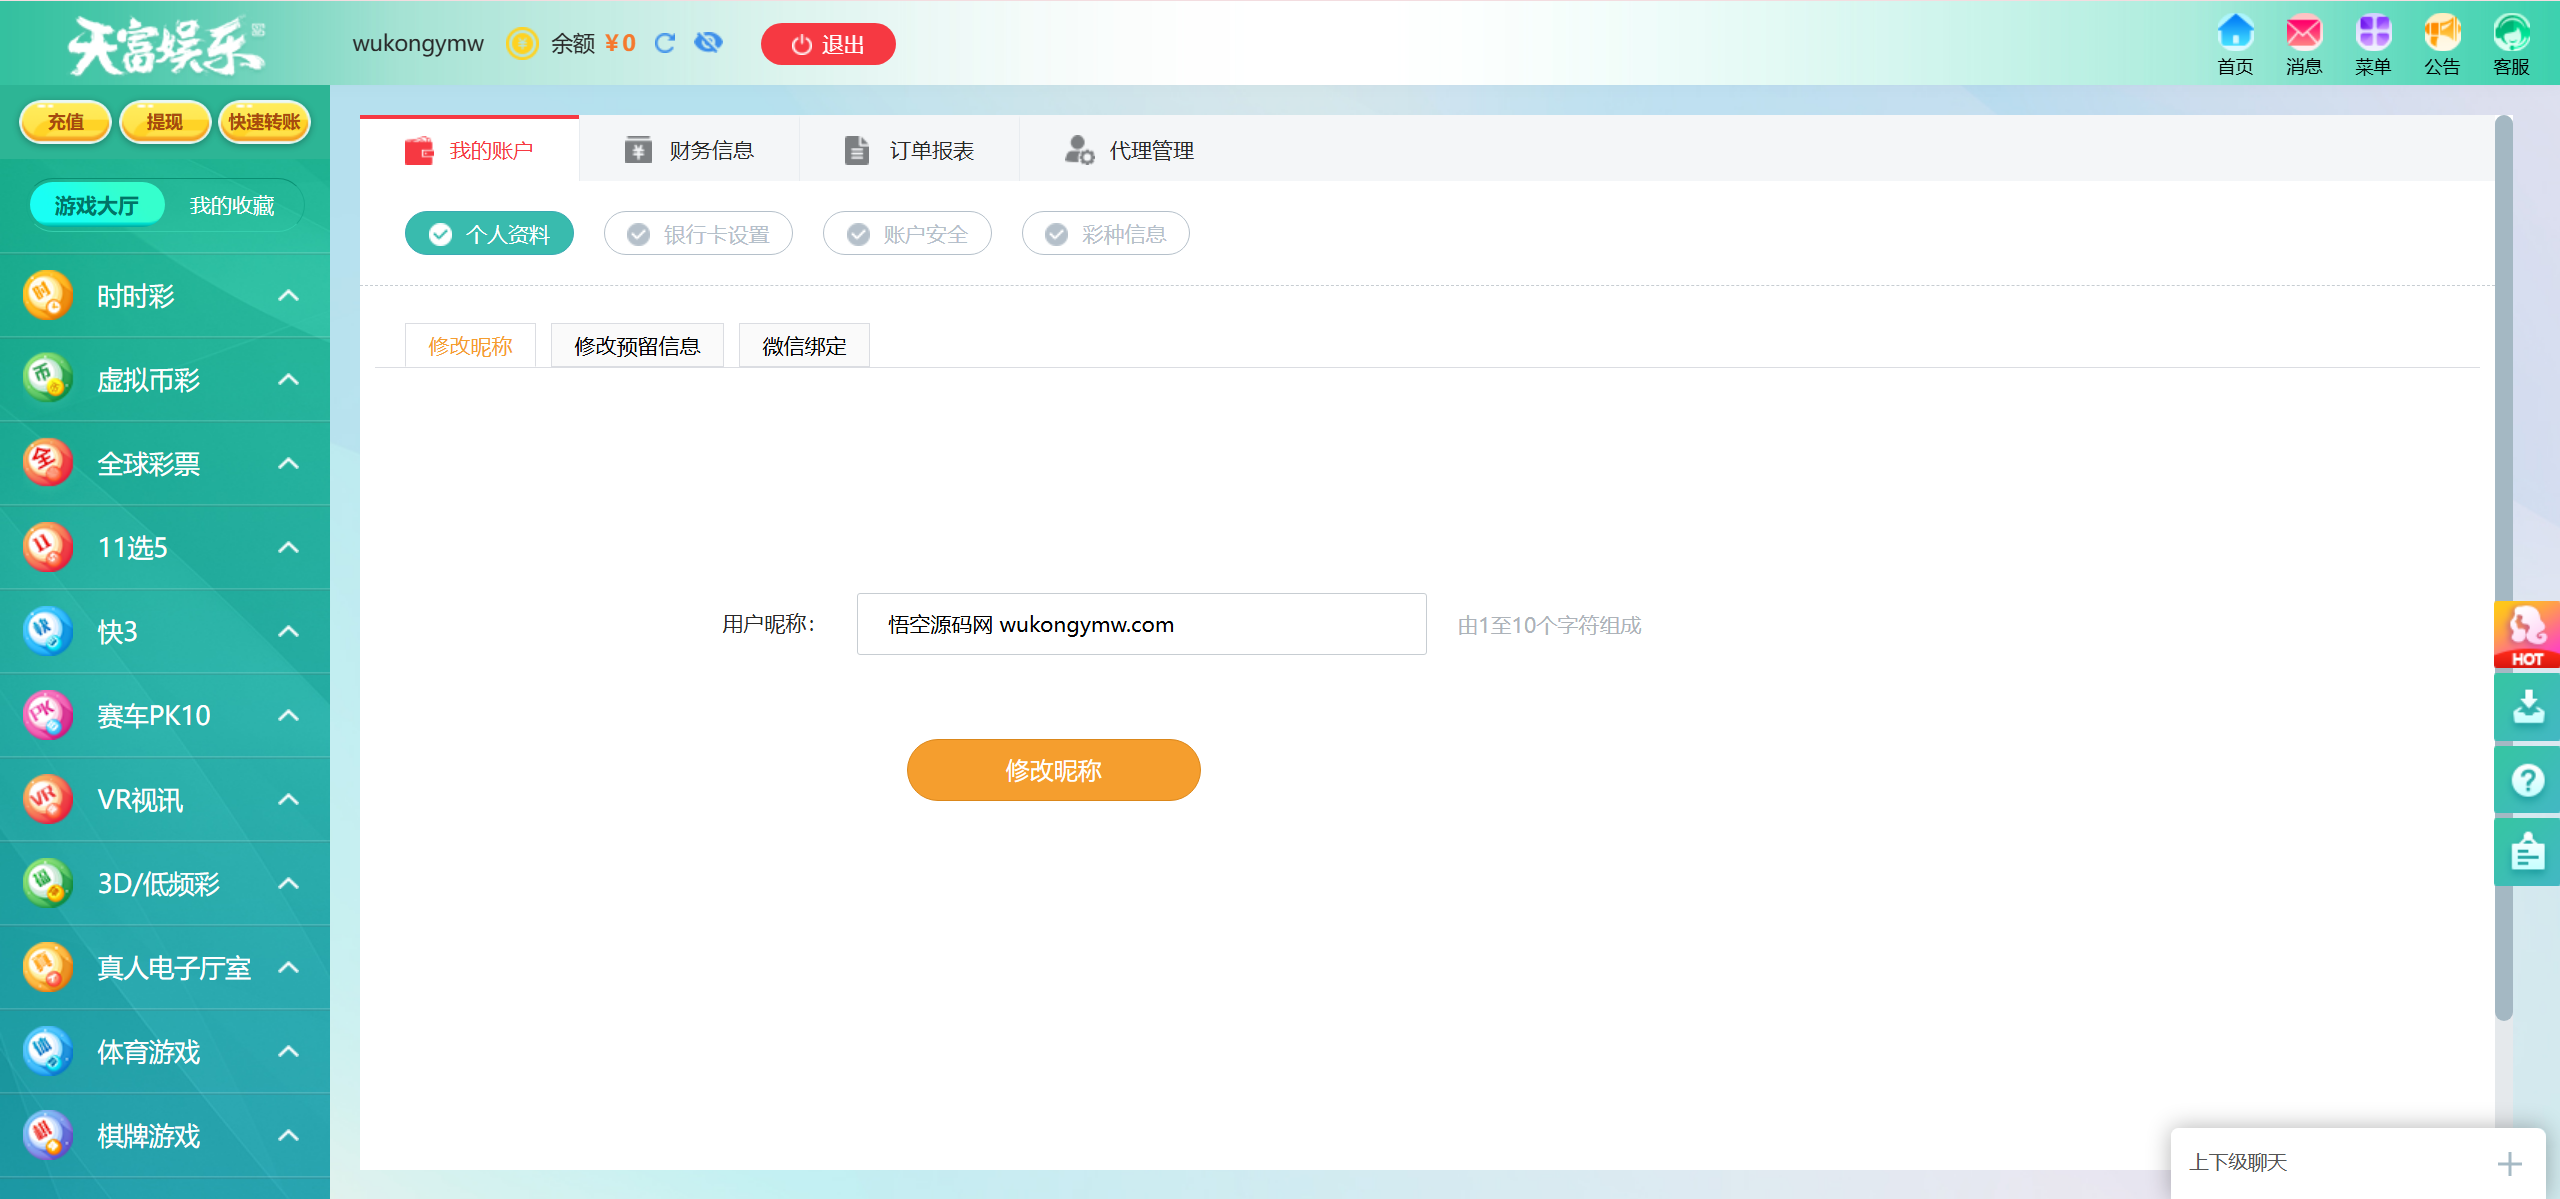Click the download icon on right sidebar
The height and width of the screenshot is (1199, 2560).
[x=2527, y=707]
